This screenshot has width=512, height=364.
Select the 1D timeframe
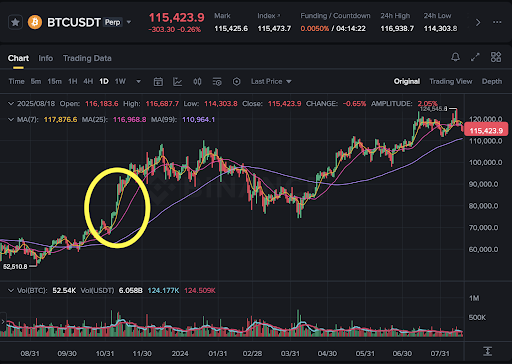[104, 82]
